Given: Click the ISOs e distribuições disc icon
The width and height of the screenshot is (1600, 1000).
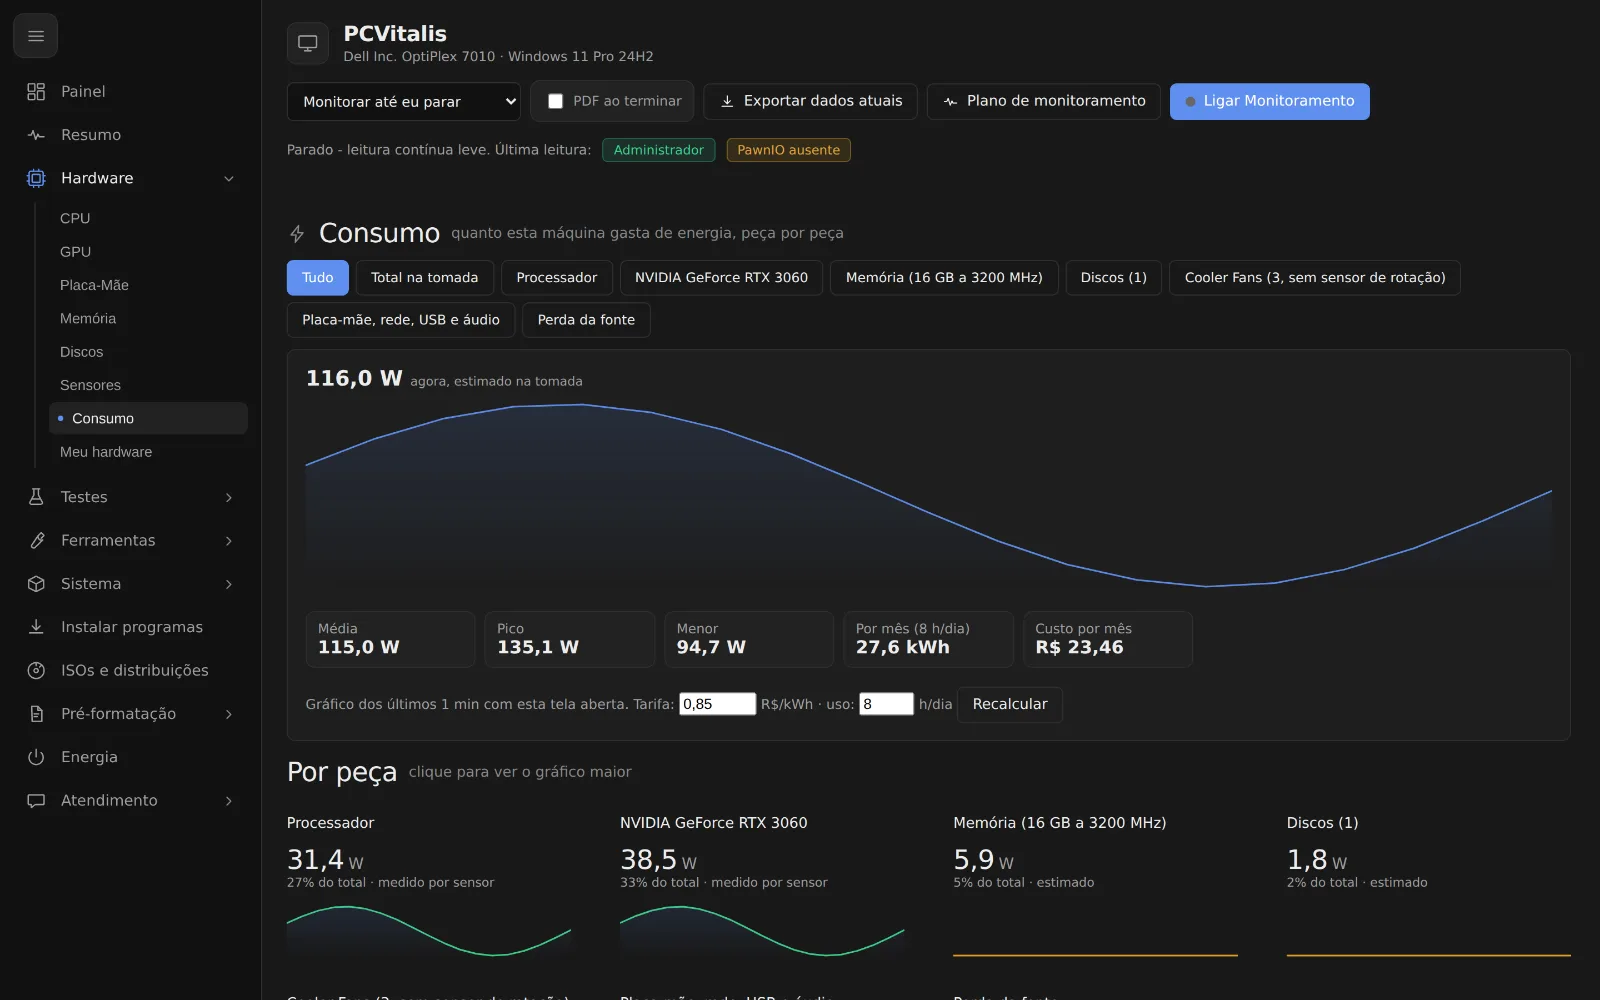Looking at the screenshot, I should [x=36, y=670].
